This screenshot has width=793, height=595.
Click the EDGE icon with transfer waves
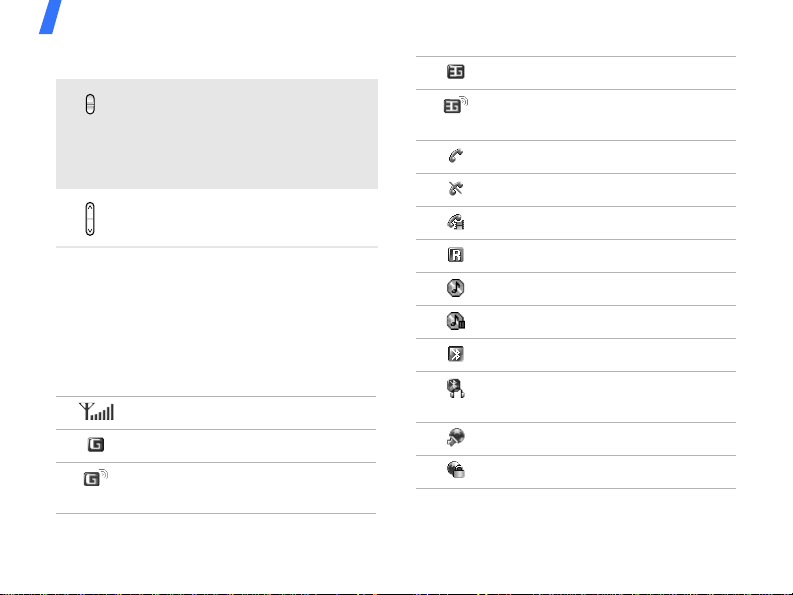pyautogui.click(x=456, y=105)
